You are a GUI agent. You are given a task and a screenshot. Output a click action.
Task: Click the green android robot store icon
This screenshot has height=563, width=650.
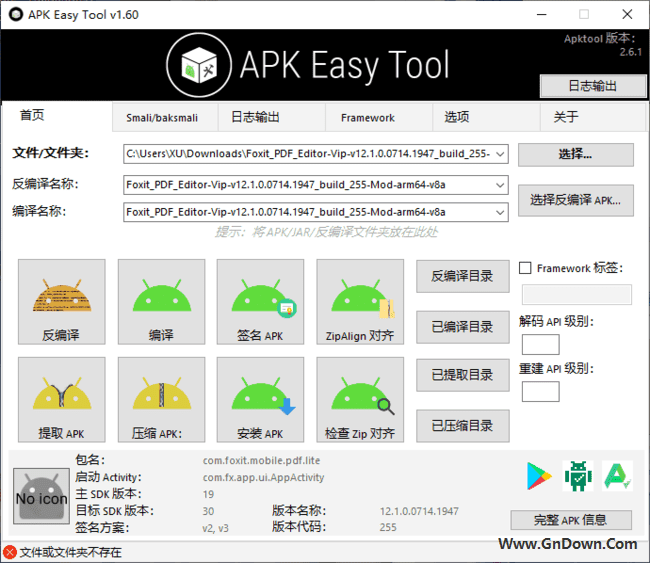click(x=578, y=476)
